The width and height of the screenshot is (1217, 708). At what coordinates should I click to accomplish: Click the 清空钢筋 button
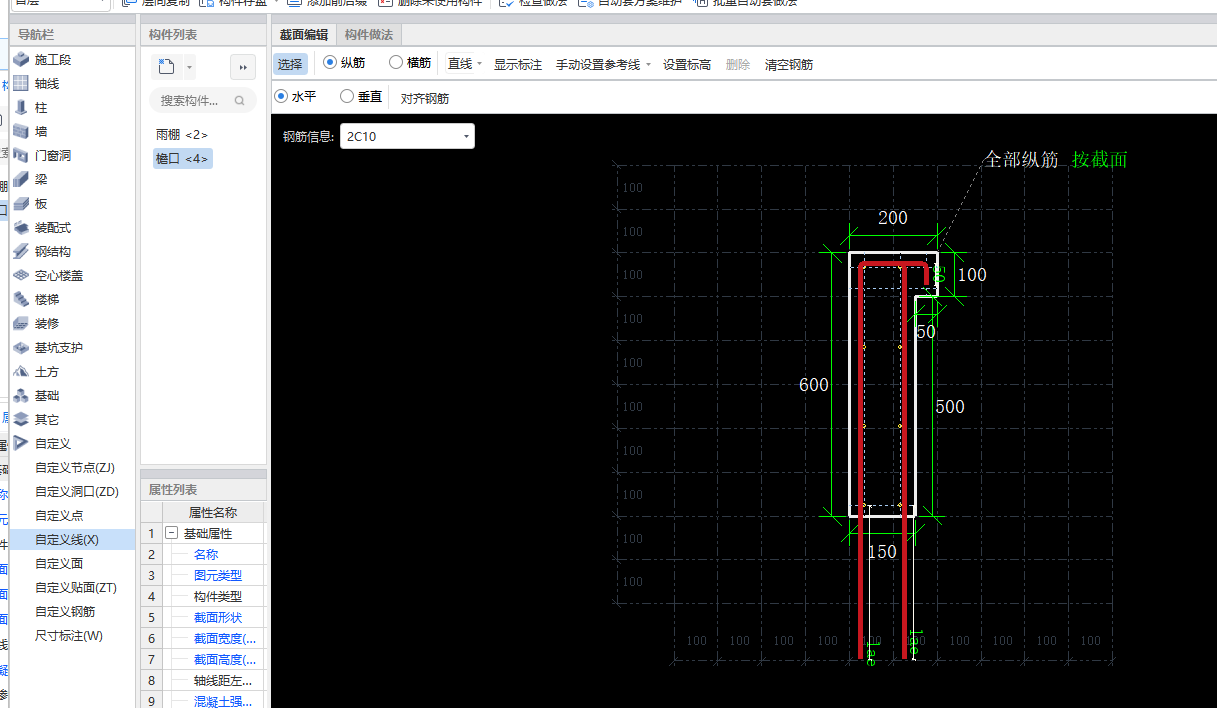point(789,64)
